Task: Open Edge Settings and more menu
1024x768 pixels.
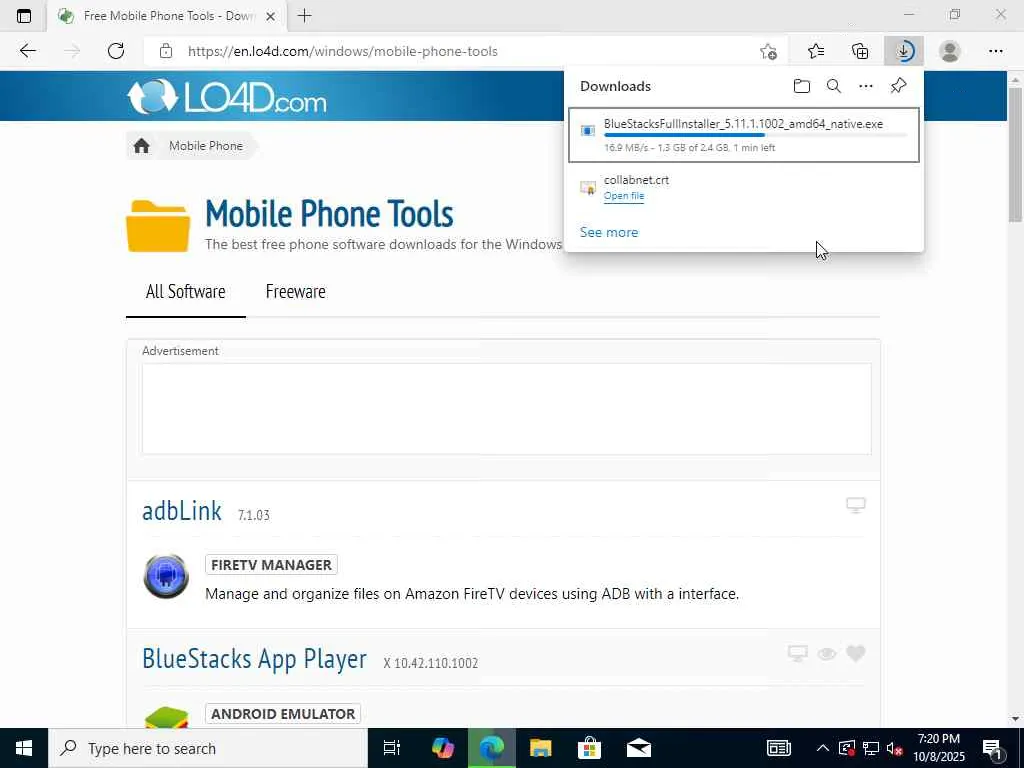Action: coord(995,51)
